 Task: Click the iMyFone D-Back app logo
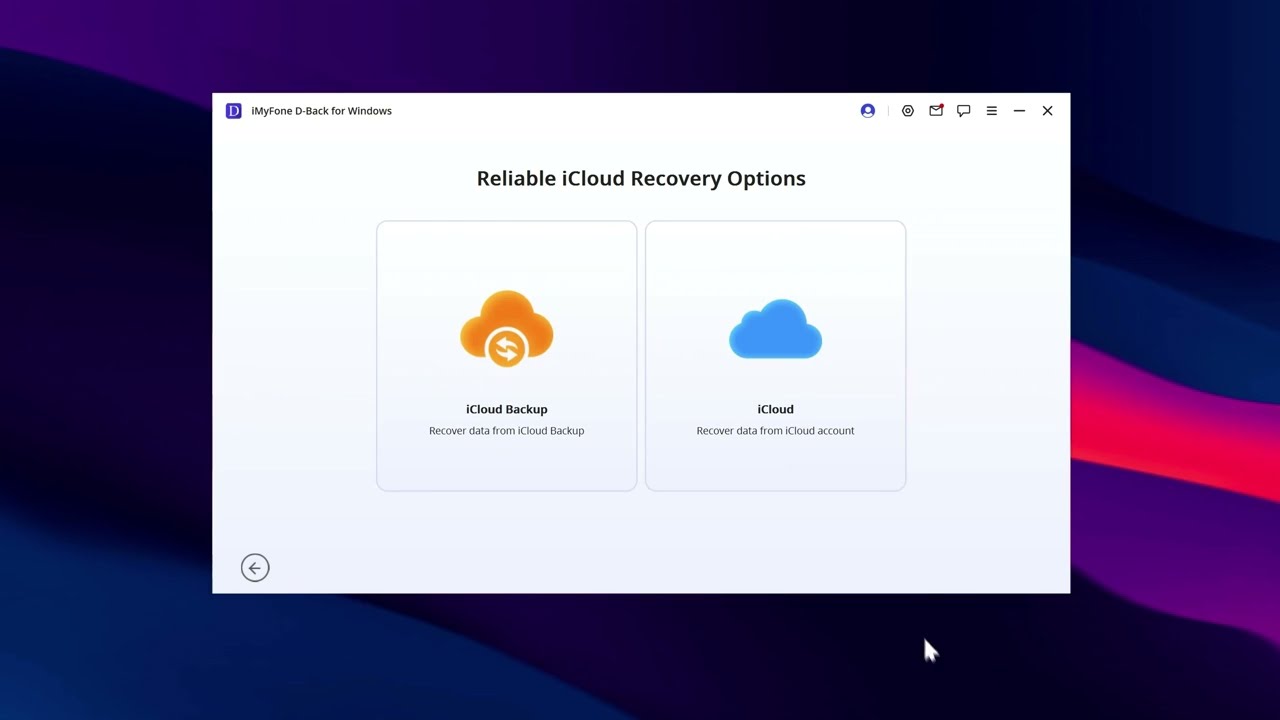tap(234, 111)
